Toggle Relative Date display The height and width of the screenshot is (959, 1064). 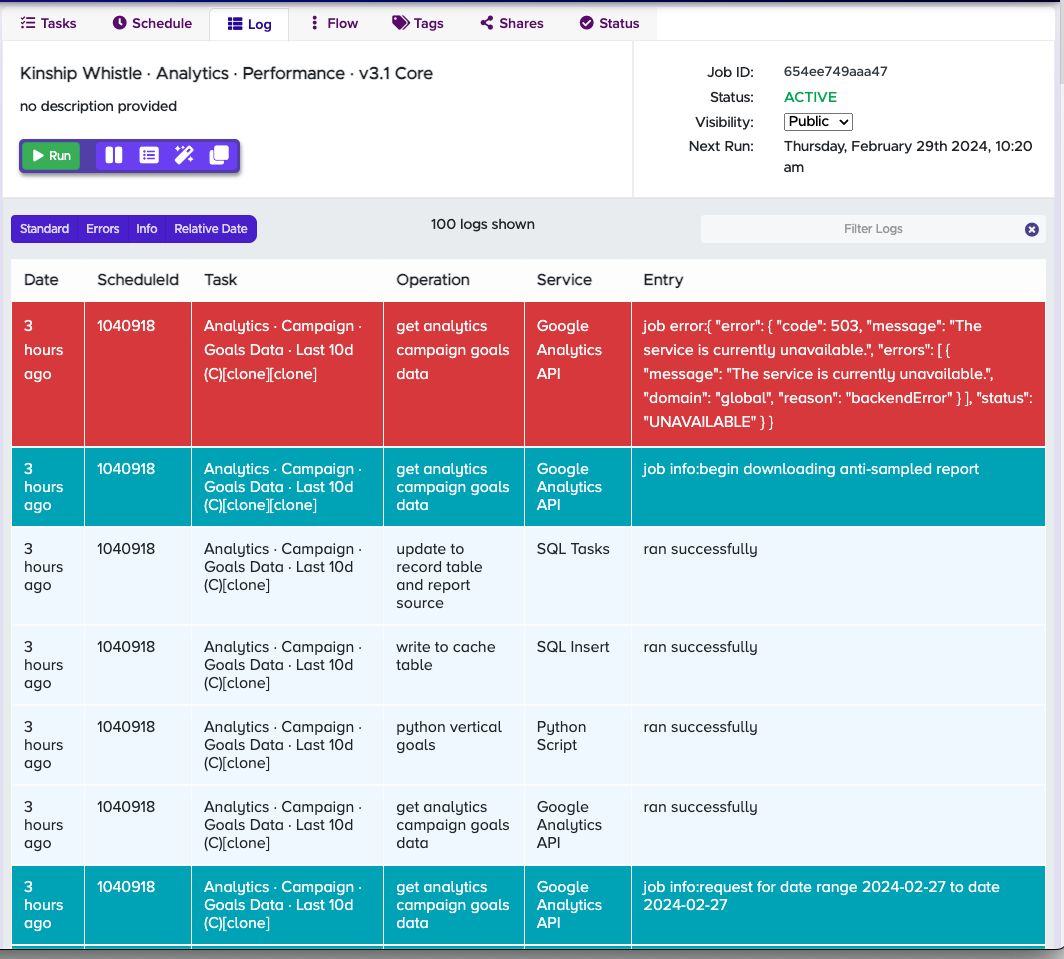pyautogui.click(x=210, y=229)
